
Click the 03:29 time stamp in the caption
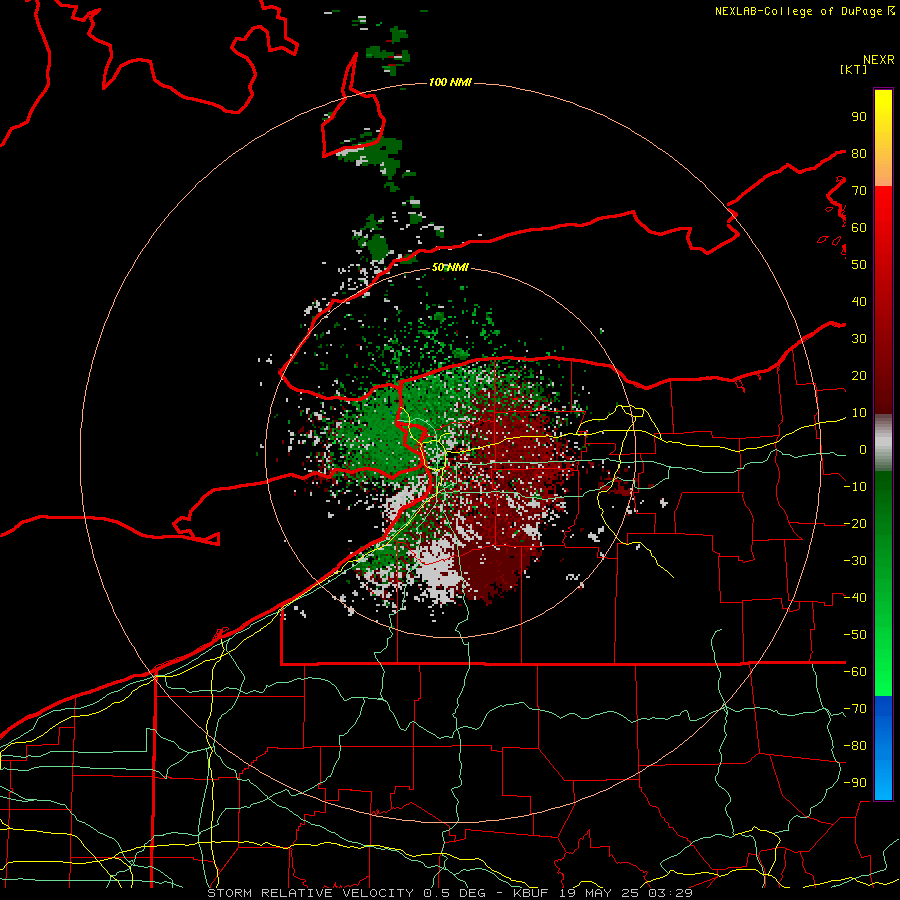point(670,893)
